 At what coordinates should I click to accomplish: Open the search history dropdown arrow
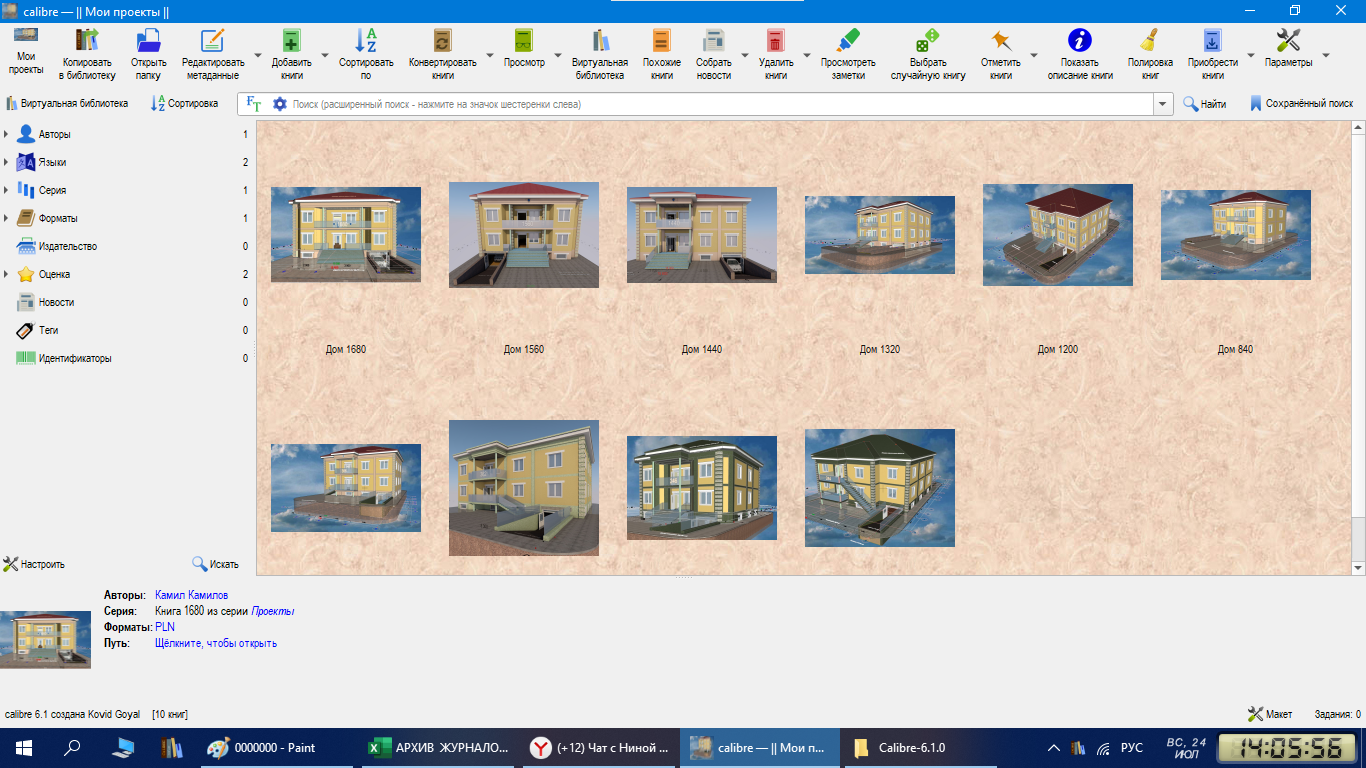point(1163,104)
